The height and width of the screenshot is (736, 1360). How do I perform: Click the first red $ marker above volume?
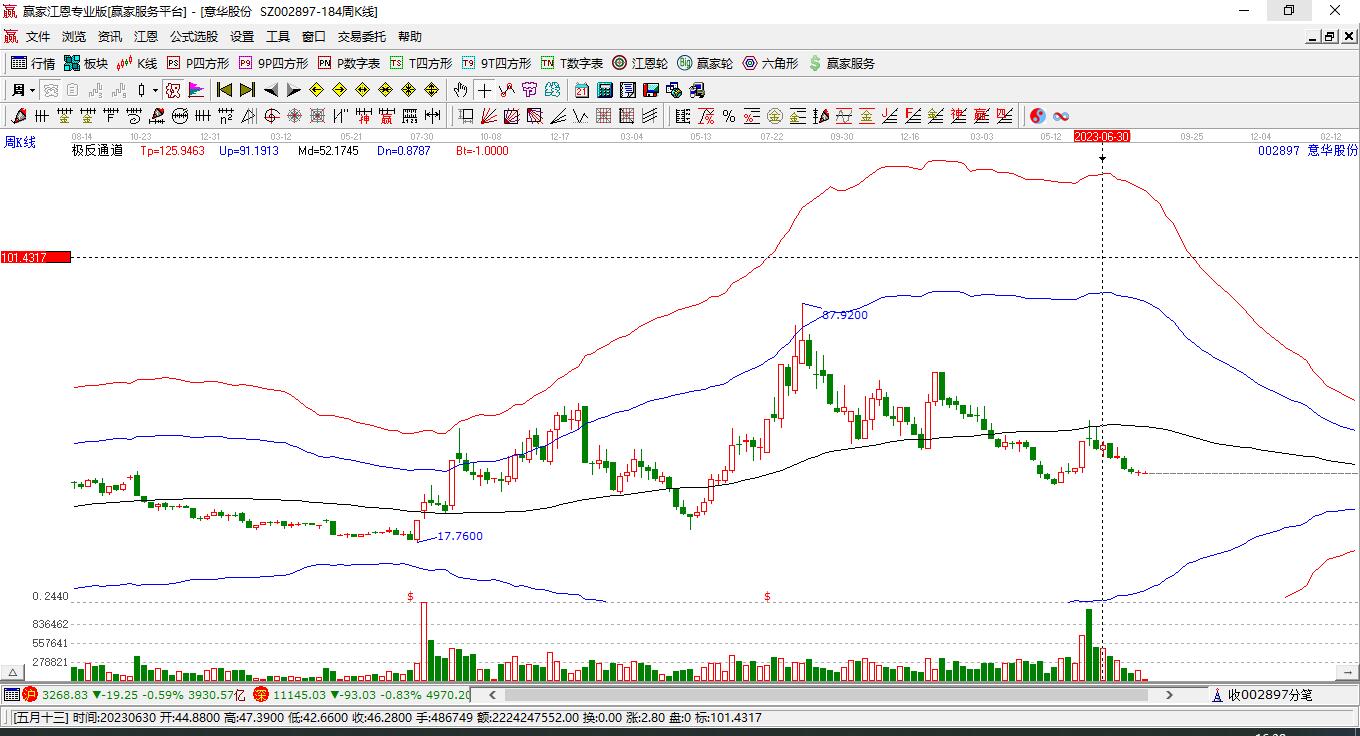pyautogui.click(x=410, y=596)
